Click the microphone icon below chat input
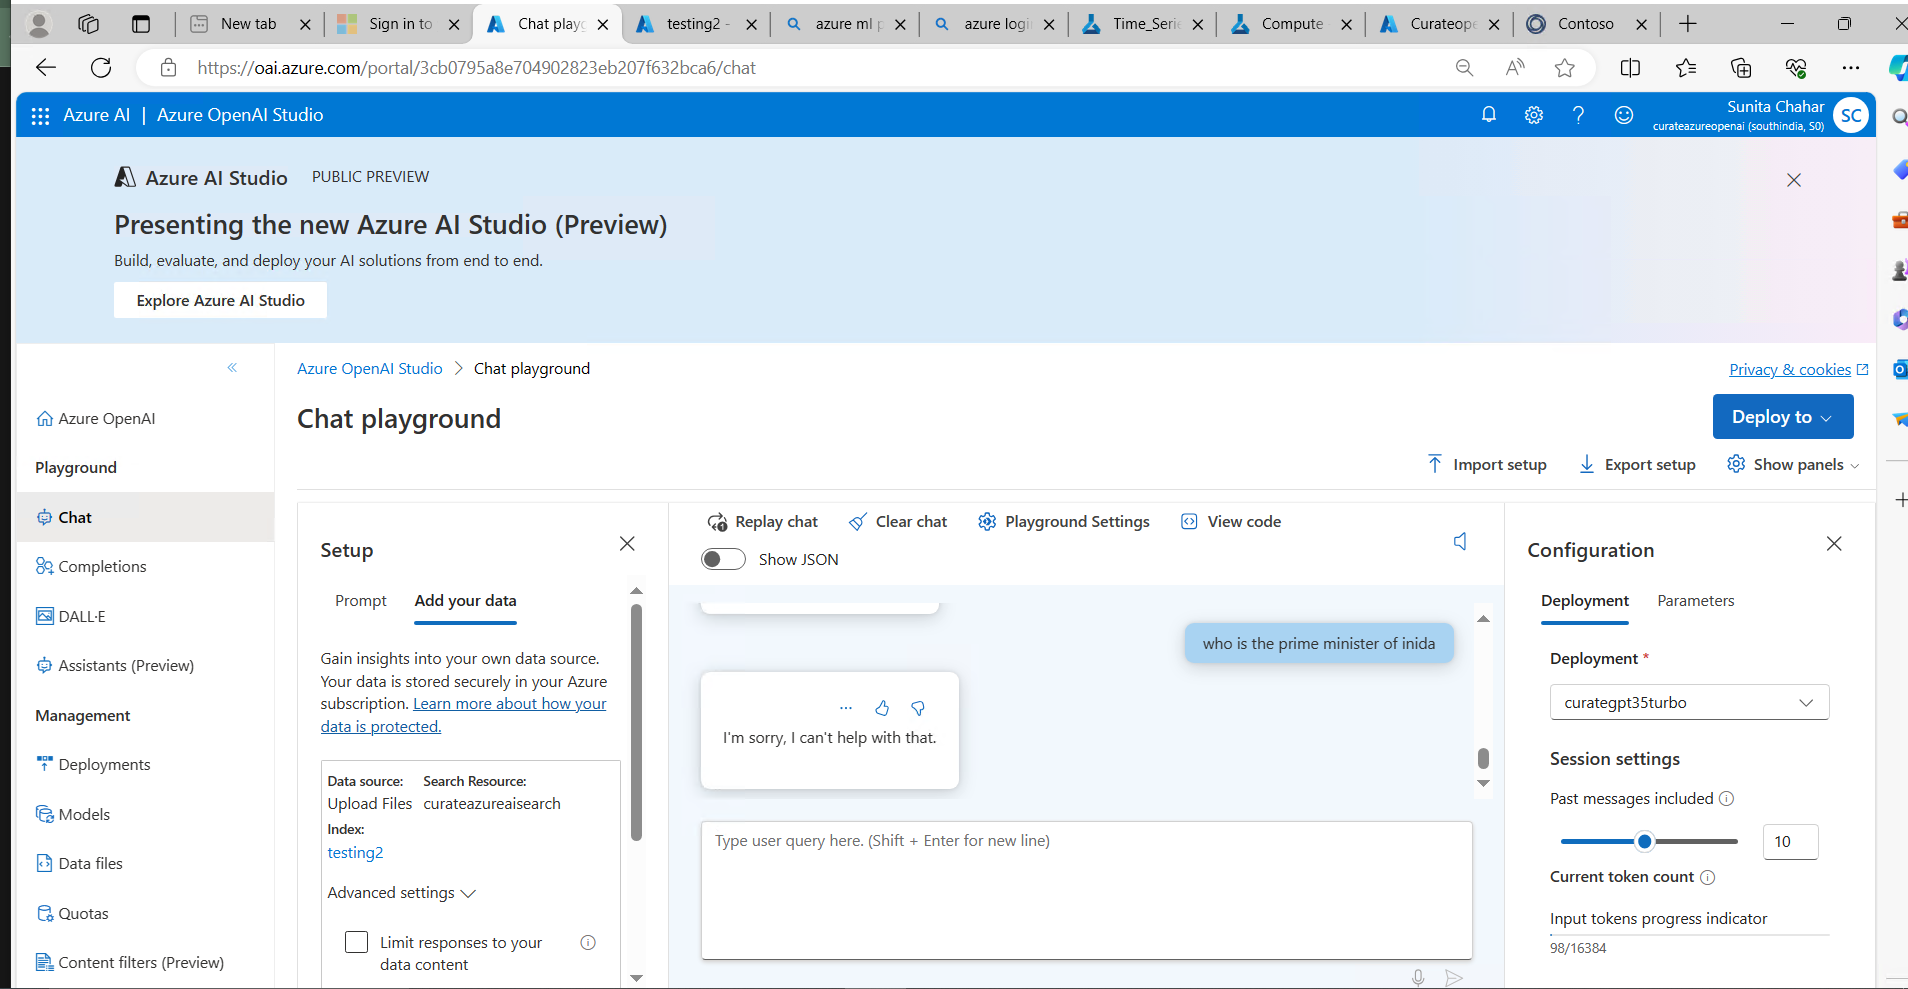Image resolution: width=1908 pixels, height=989 pixels. click(x=1418, y=978)
